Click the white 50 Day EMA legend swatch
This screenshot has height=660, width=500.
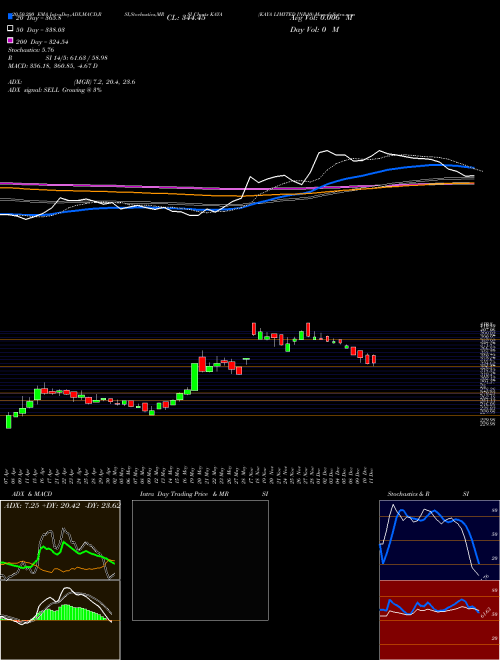tap(10, 29)
